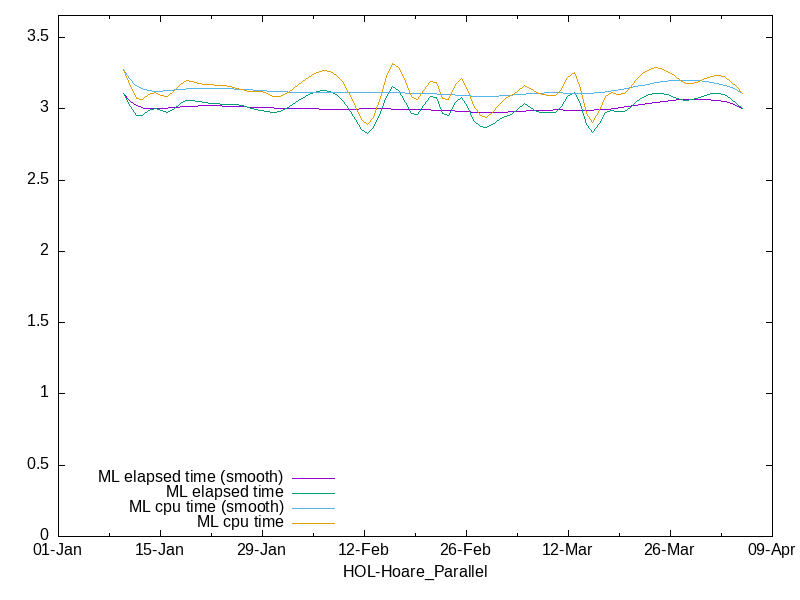Viewport: 800px width, 600px height.
Task: Choose the 12-Mar x-axis date label
Action: click(x=567, y=550)
